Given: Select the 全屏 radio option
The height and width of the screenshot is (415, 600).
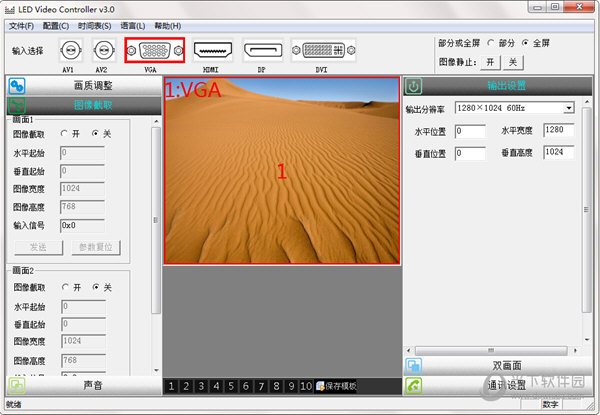Looking at the screenshot, I should pyautogui.click(x=525, y=43).
